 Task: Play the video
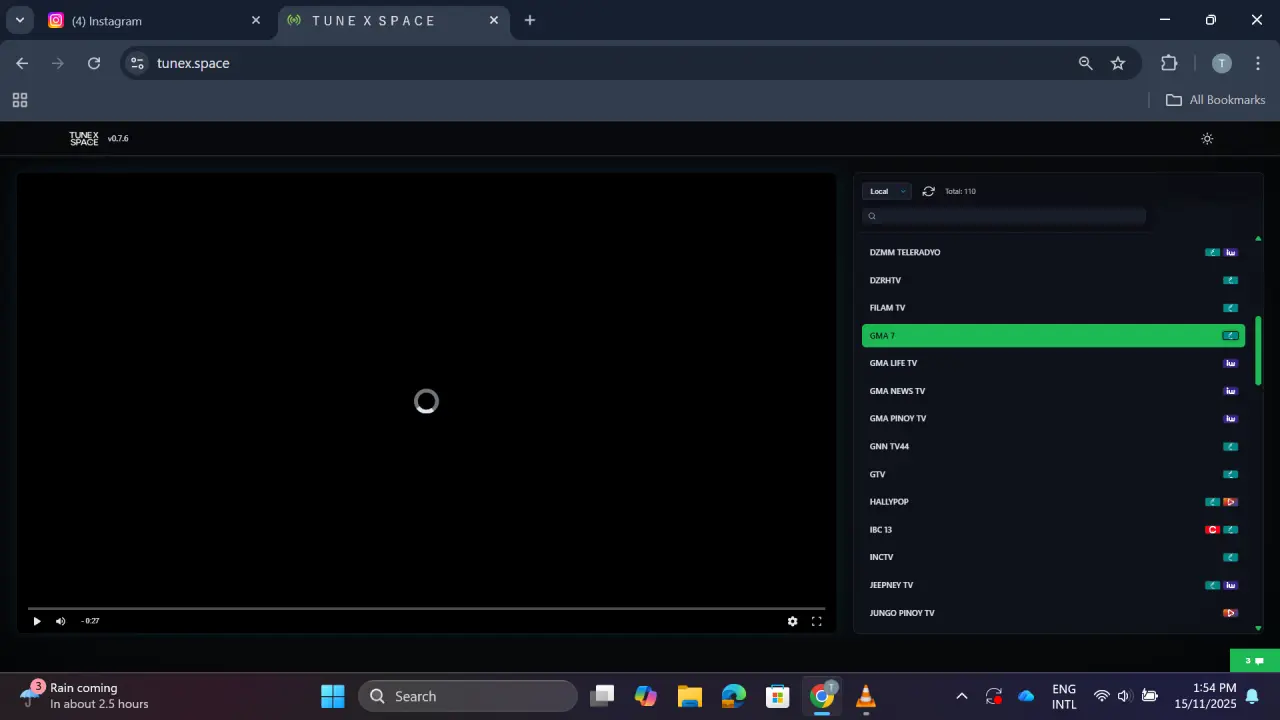tap(37, 621)
